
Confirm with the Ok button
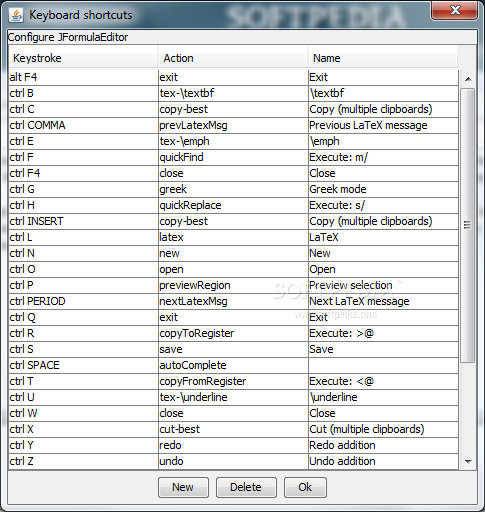point(305,487)
